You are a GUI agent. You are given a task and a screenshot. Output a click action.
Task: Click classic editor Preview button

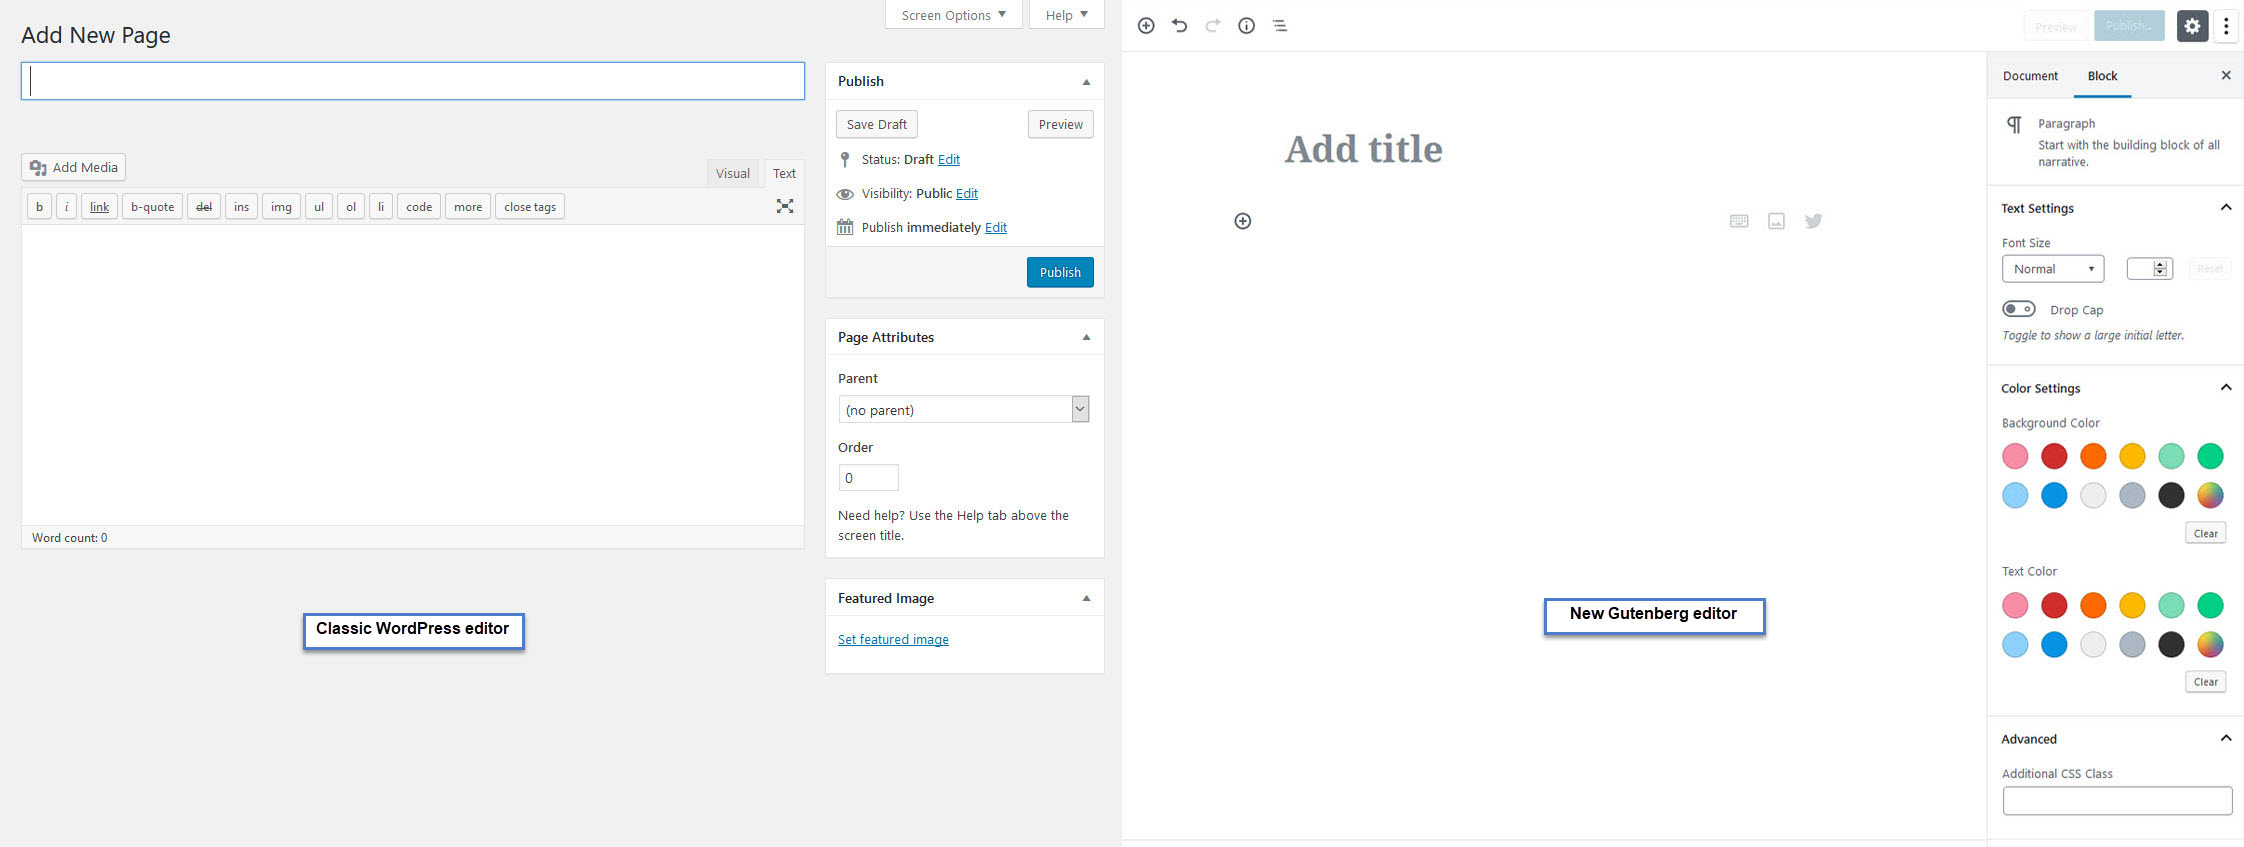pyautogui.click(x=1060, y=124)
